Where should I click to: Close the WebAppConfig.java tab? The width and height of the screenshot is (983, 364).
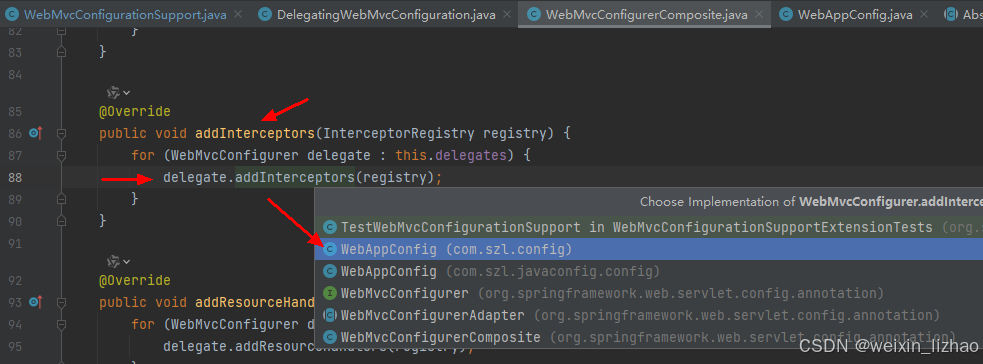click(923, 15)
